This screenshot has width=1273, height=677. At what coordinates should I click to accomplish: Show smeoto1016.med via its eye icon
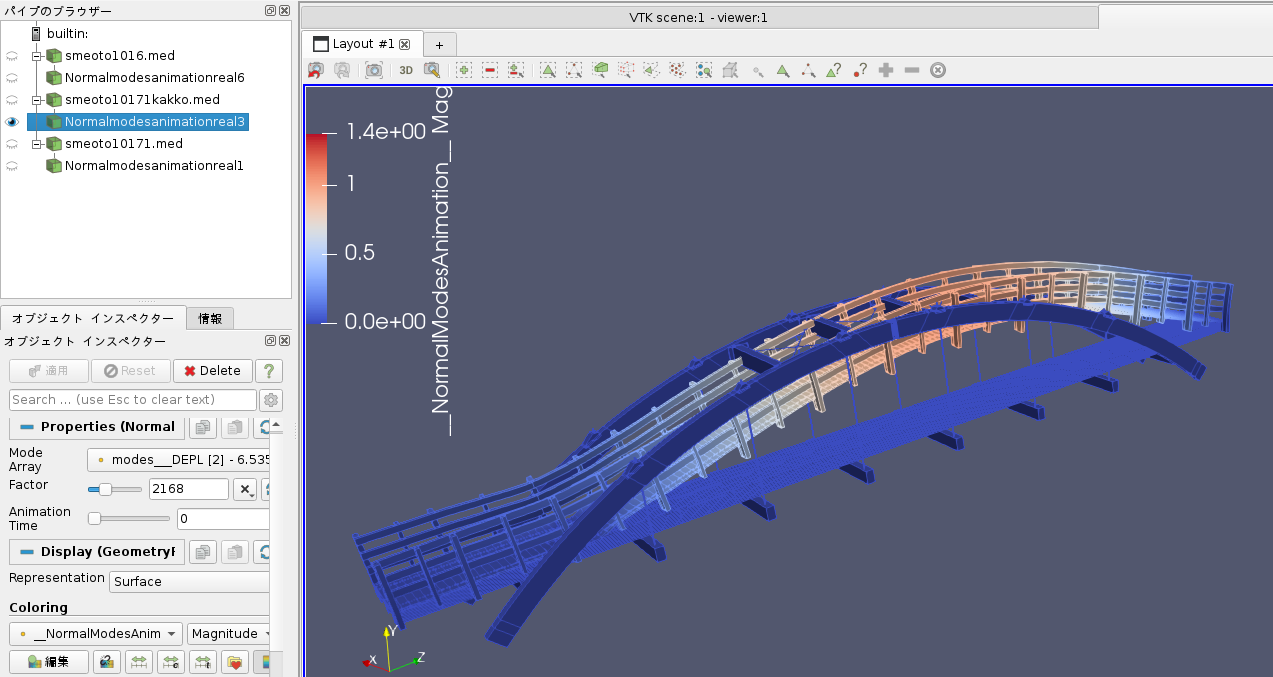point(12,56)
